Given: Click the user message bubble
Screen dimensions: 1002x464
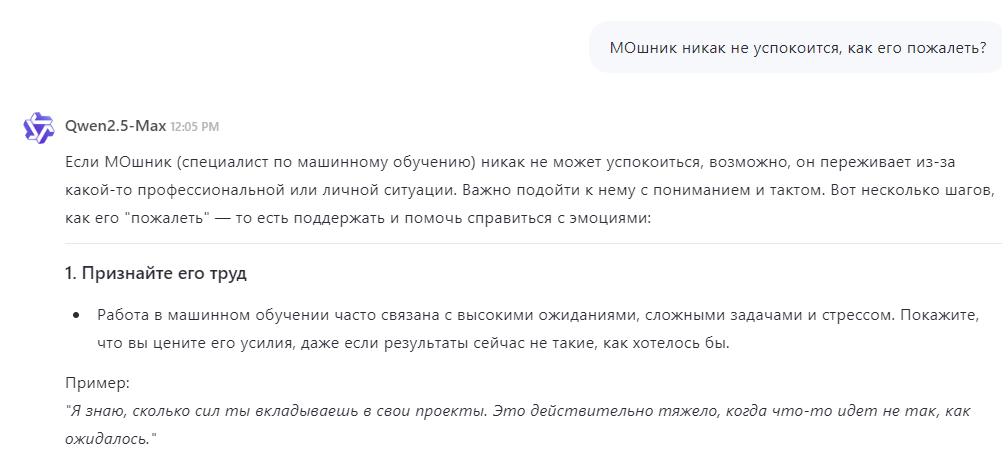Looking at the screenshot, I should pyautogui.click(x=795, y=48).
